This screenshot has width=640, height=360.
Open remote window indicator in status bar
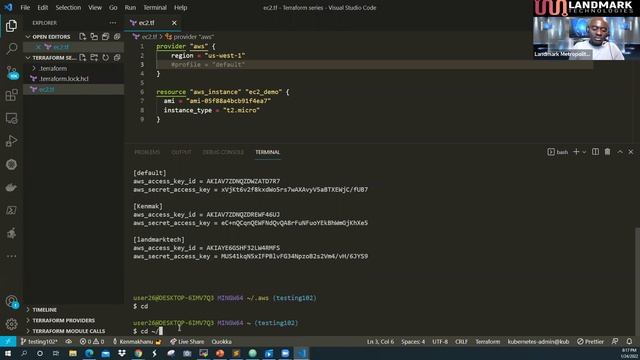tap(8, 342)
